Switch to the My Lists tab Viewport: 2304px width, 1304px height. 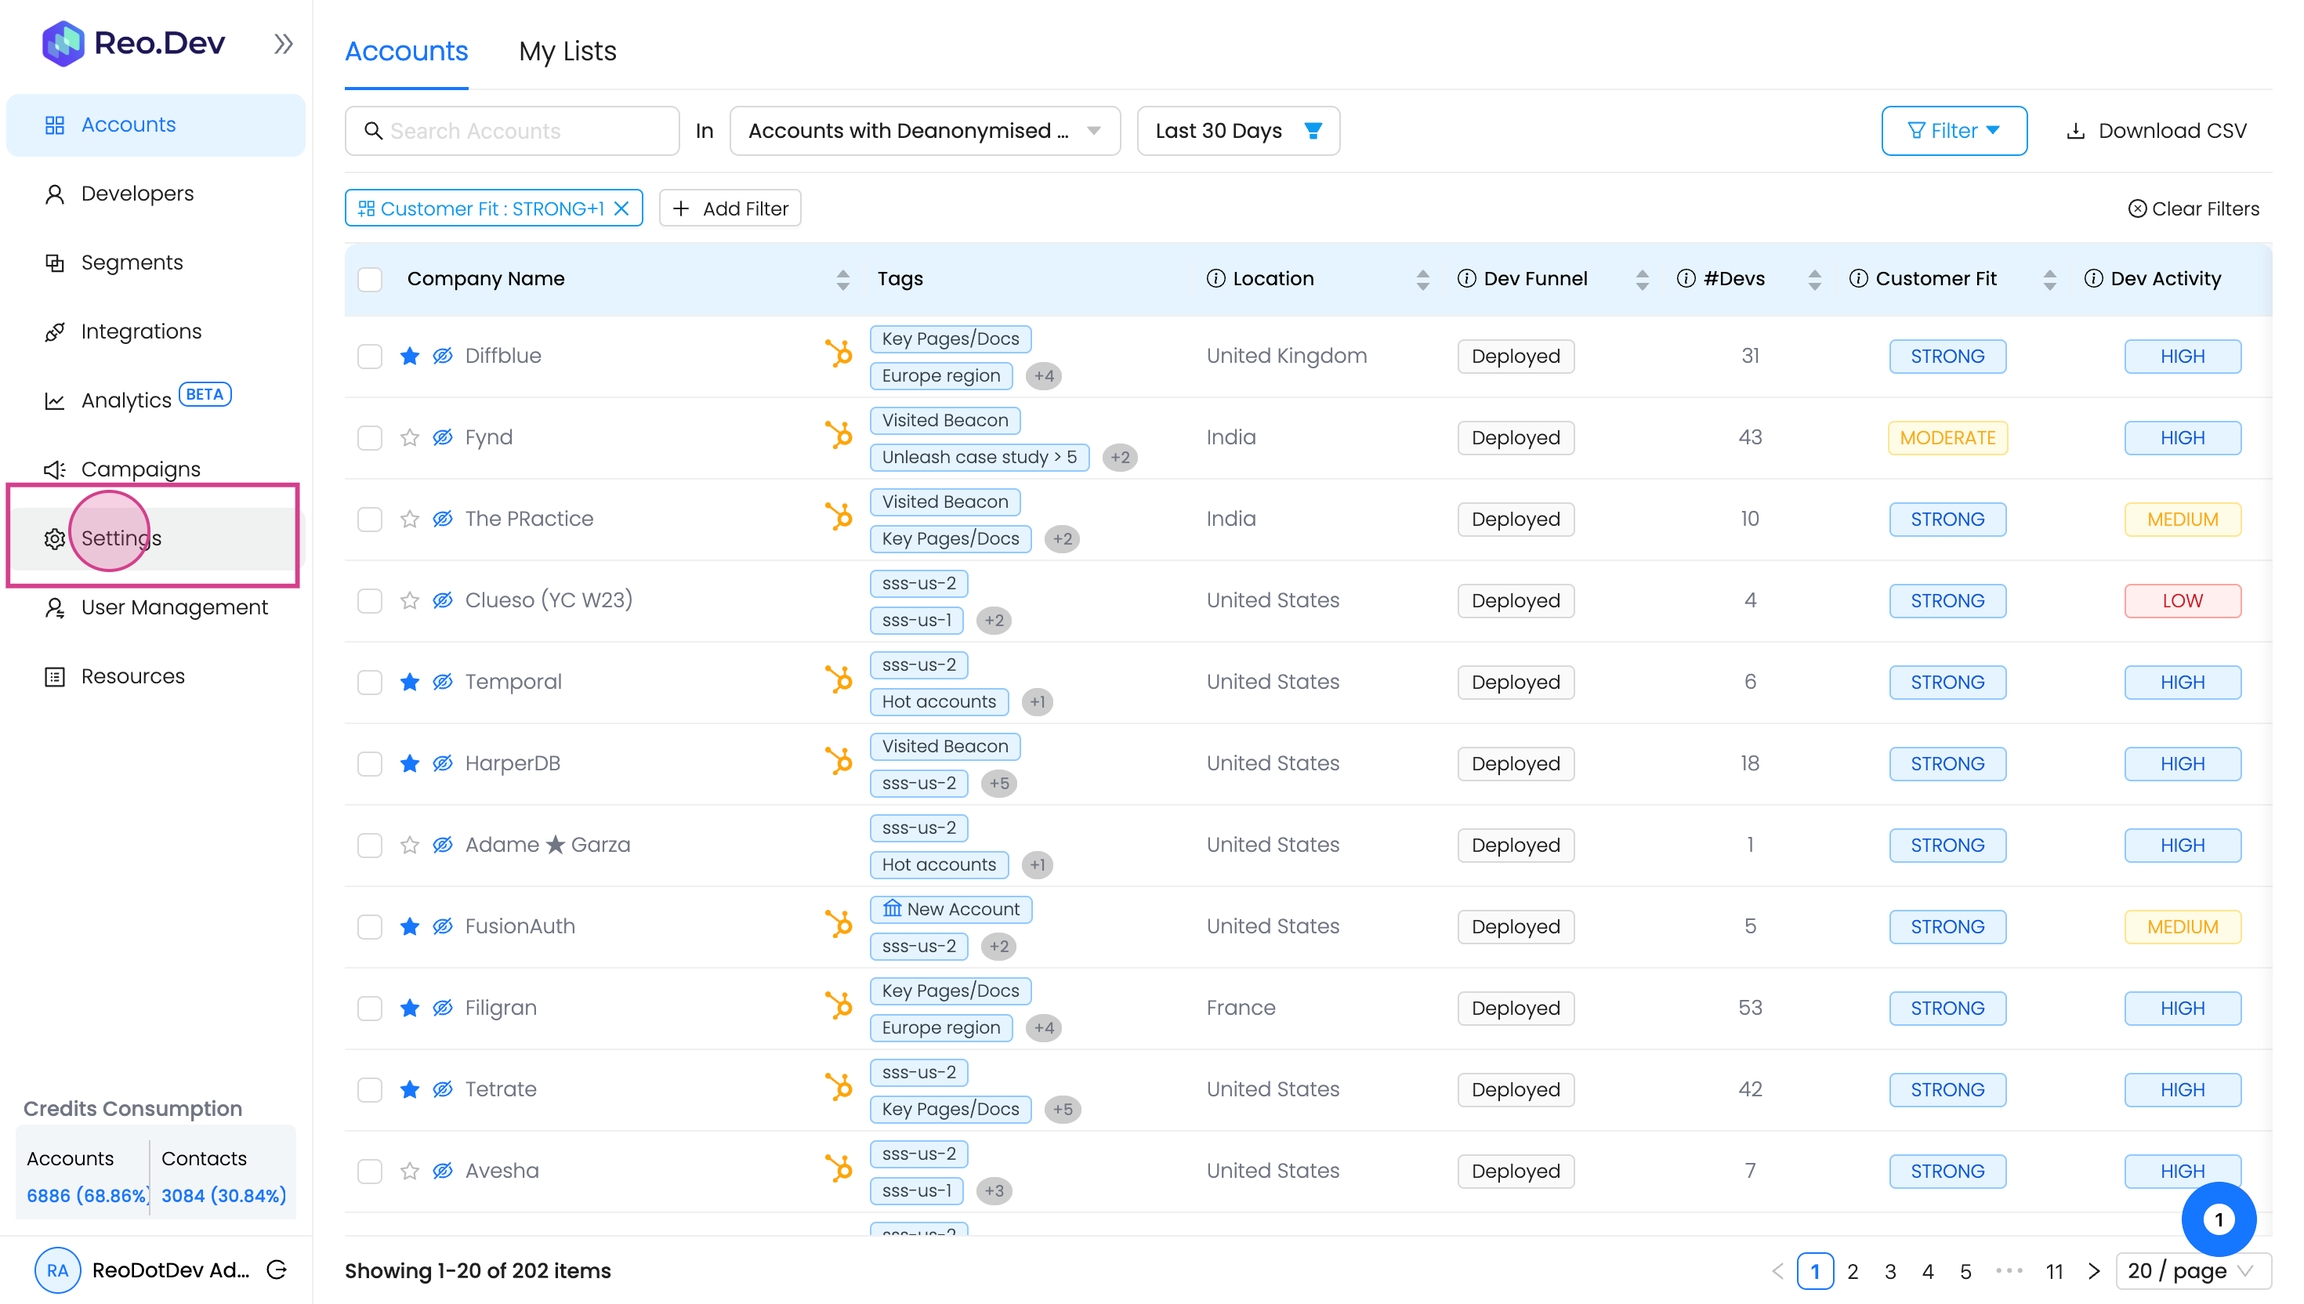pyautogui.click(x=567, y=51)
